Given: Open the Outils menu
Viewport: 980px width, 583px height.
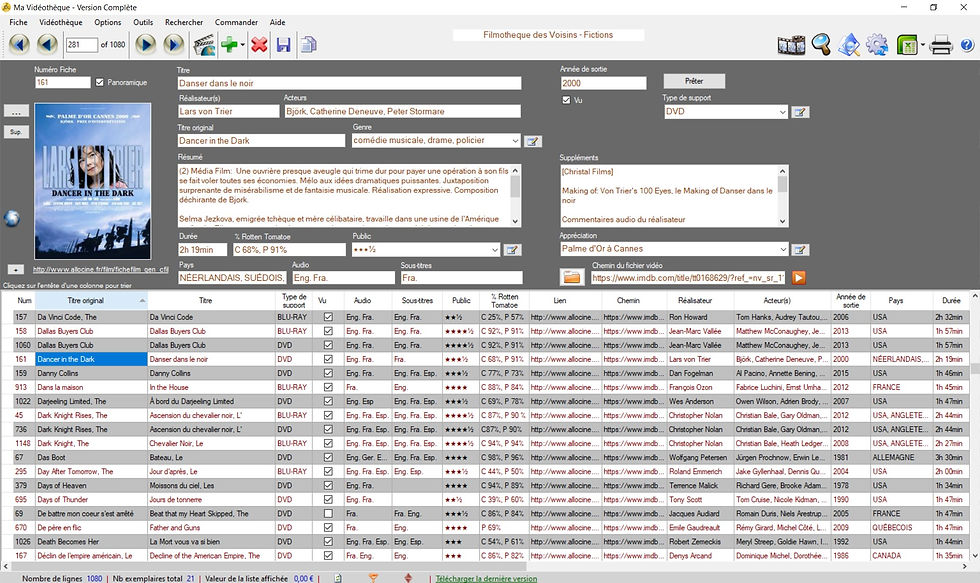Looking at the screenshot, I should click(x=143, y=22).
